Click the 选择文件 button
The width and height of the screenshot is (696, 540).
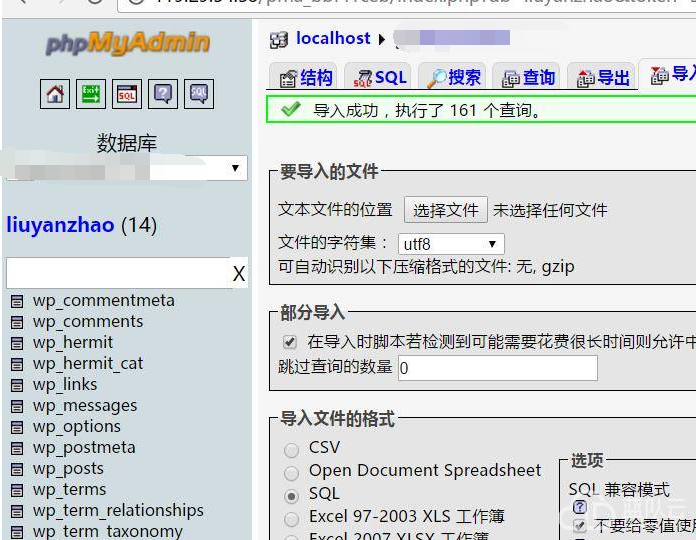click(446, 210)
